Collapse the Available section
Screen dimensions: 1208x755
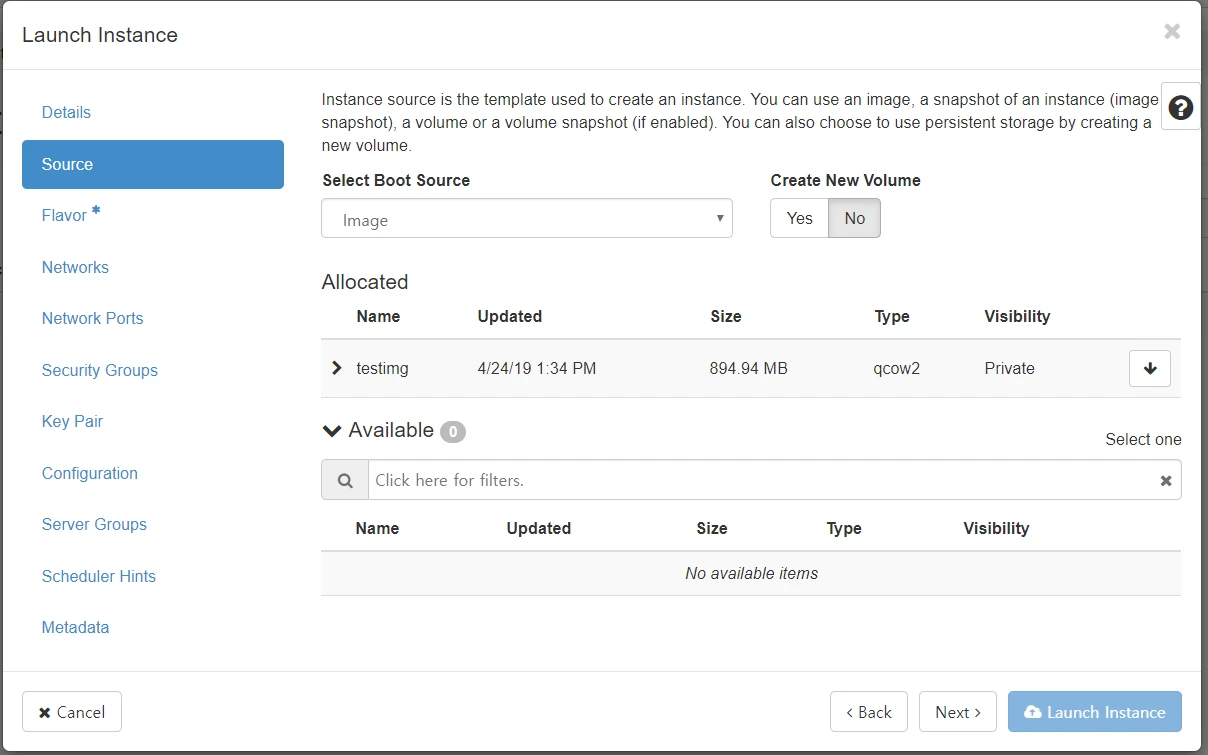click(332, 431)
